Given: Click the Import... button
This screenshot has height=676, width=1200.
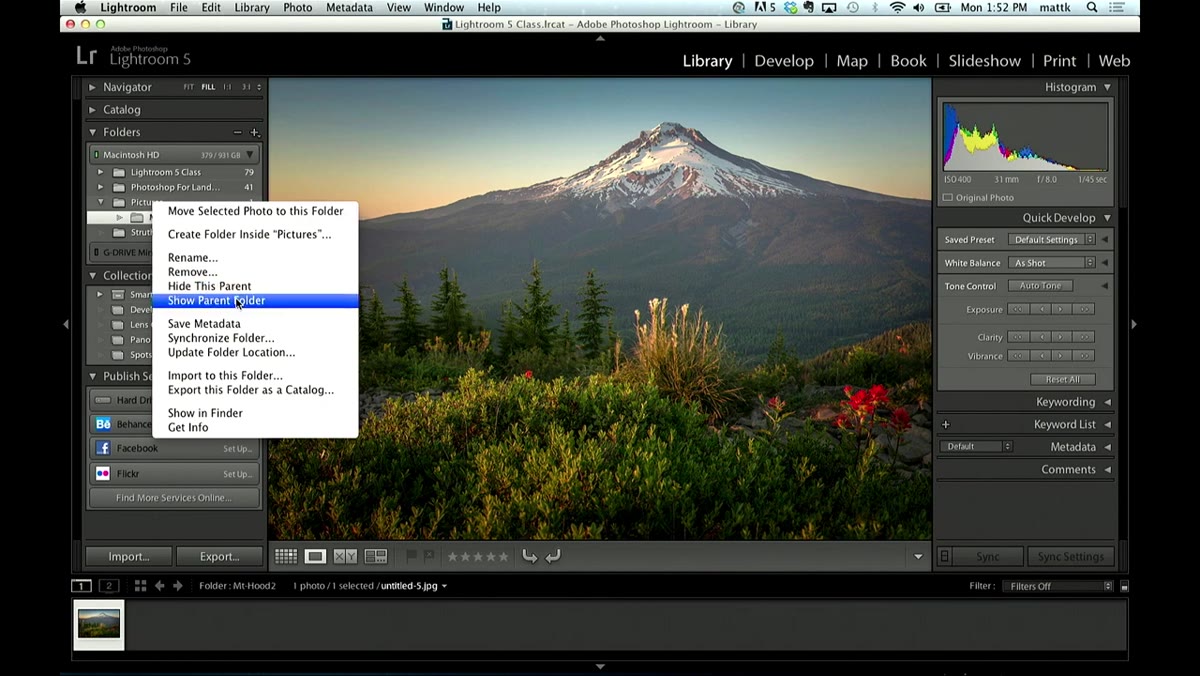Looking at the screenshot, I should click(x=128, y=556).
